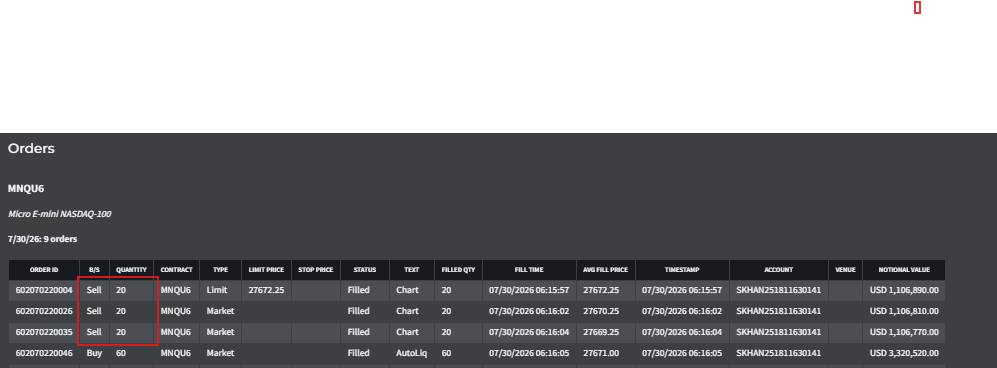Click the QUANTITY column header
Viewport: 997px width, 368px height.
[131, 270]
